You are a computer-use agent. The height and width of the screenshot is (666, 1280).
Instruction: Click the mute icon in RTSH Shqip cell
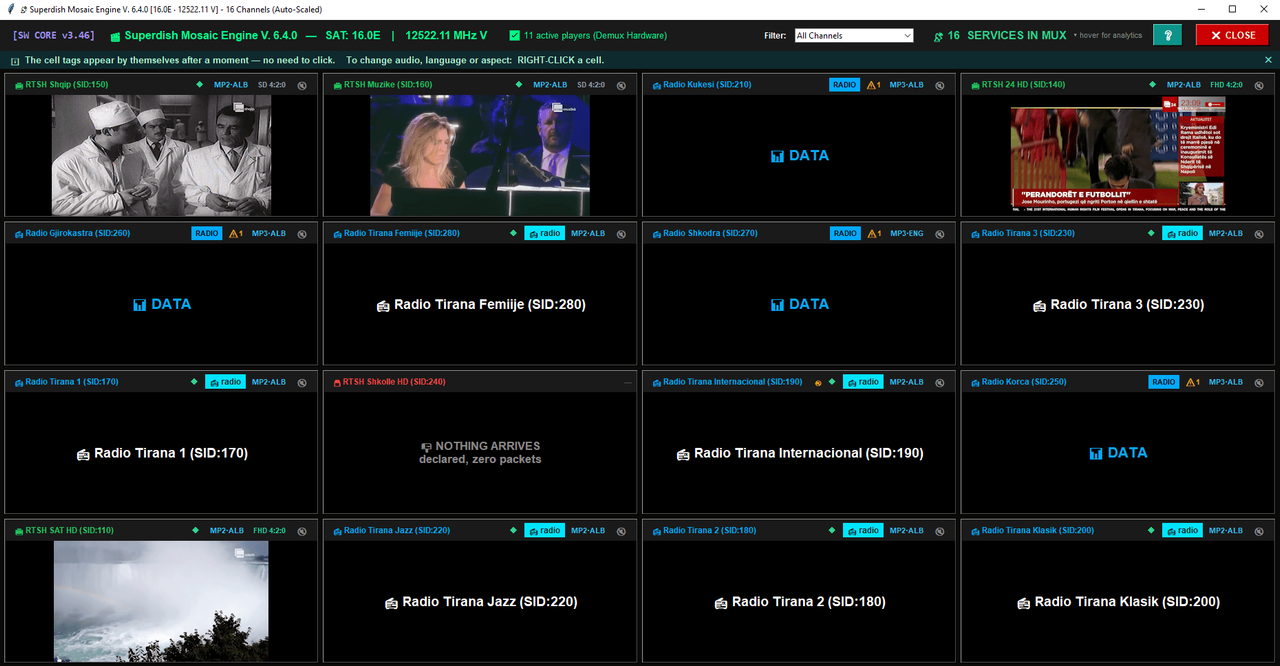click(302, 85)
